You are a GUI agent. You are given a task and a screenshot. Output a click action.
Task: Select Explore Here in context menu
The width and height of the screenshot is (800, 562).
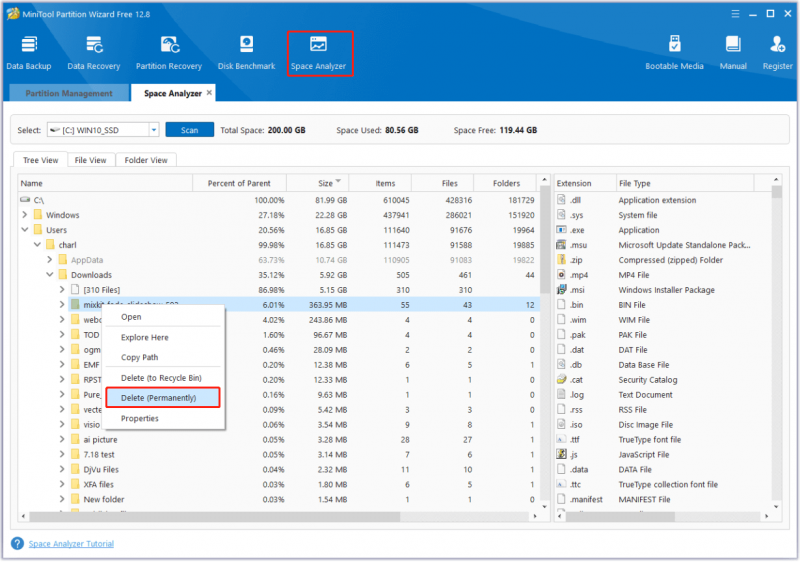pos(163,338)
